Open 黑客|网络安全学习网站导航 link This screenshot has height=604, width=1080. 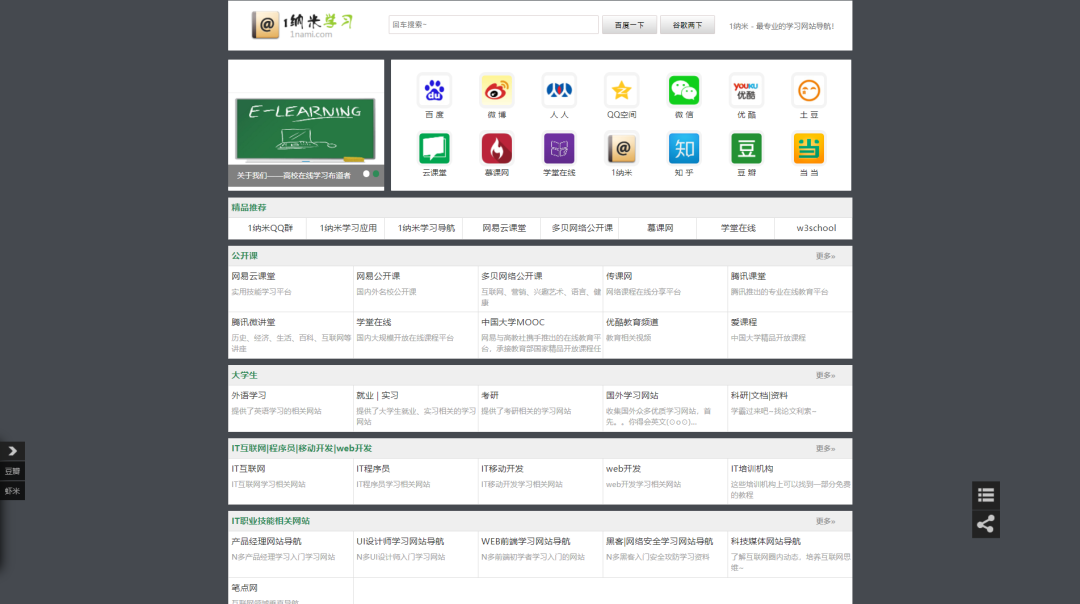pos(660,541)
